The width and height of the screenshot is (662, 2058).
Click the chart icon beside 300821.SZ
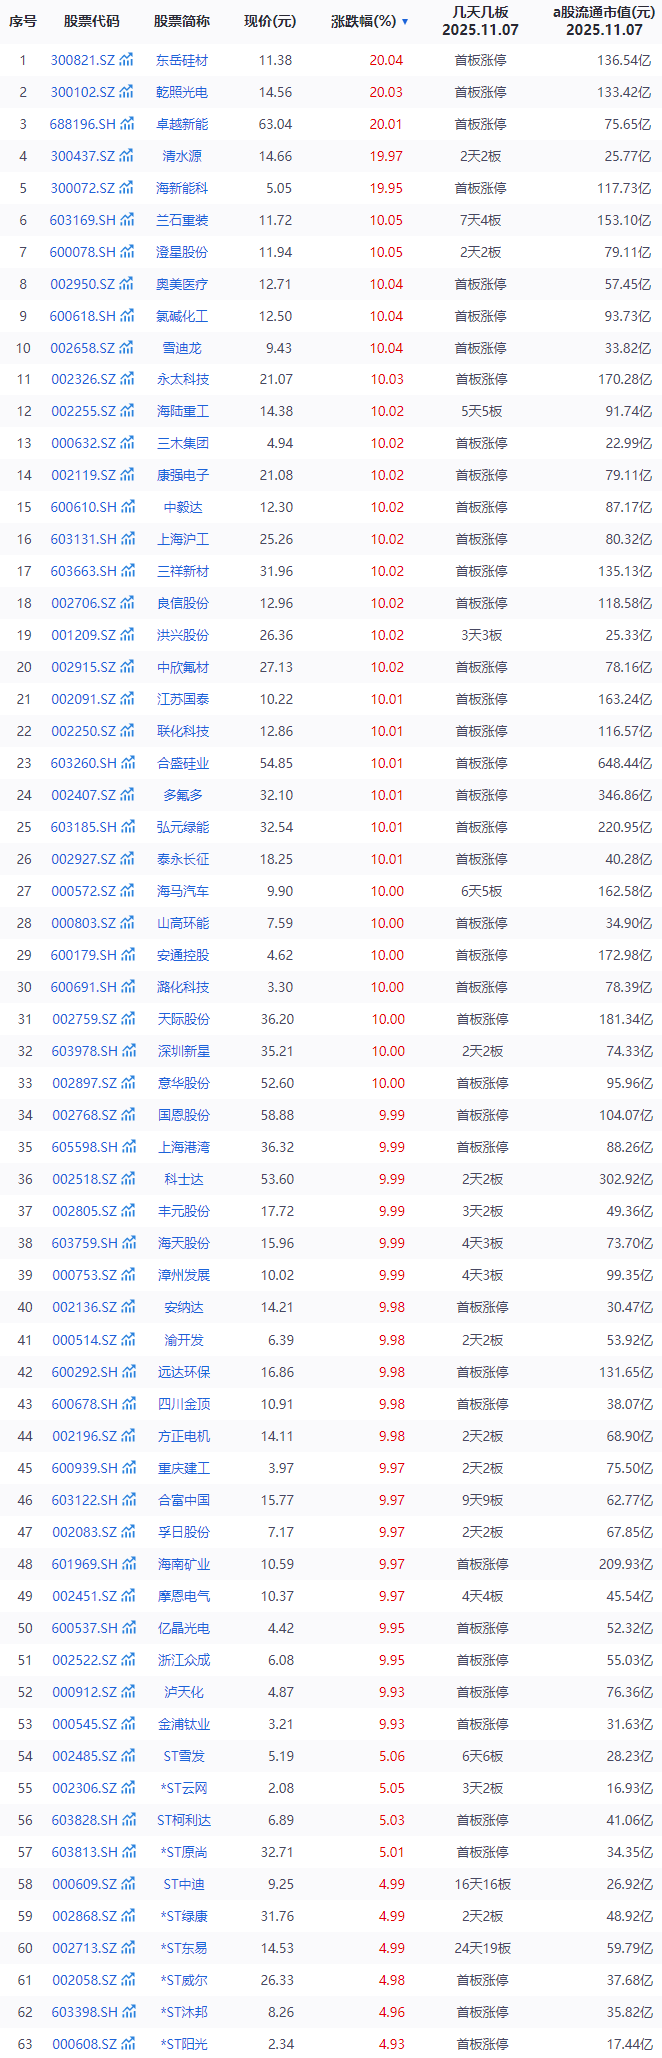pyautogui.click(x=127, y=60)
